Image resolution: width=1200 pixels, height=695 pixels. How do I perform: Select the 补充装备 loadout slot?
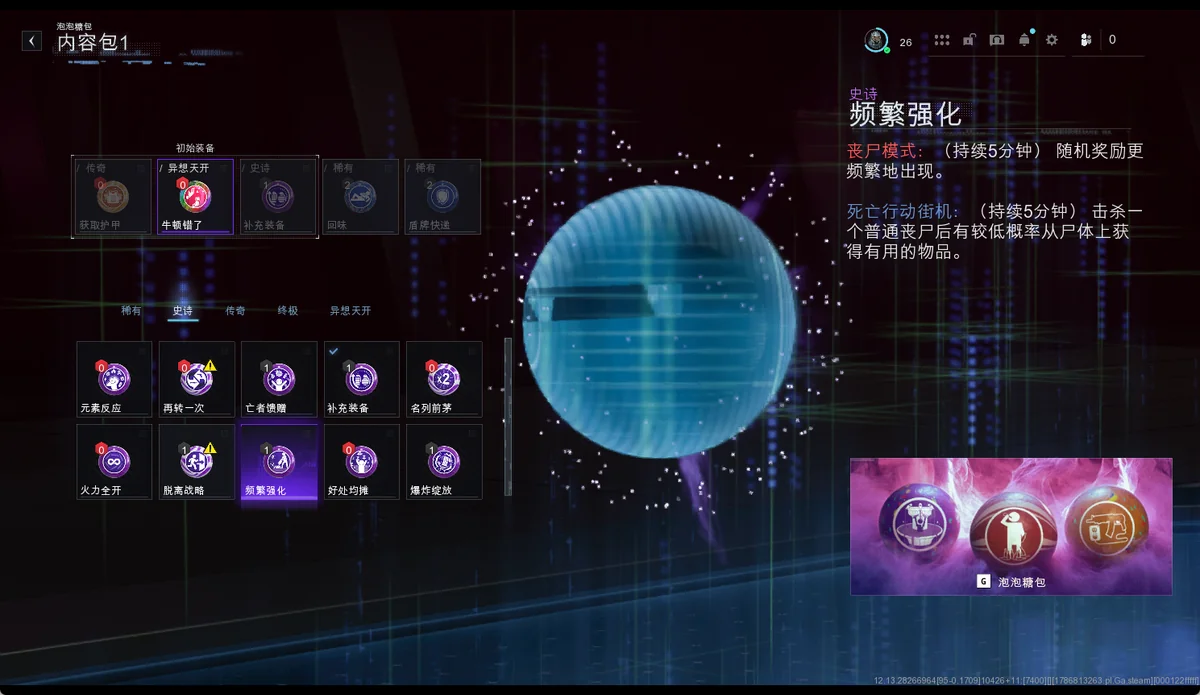coord(278,197)
